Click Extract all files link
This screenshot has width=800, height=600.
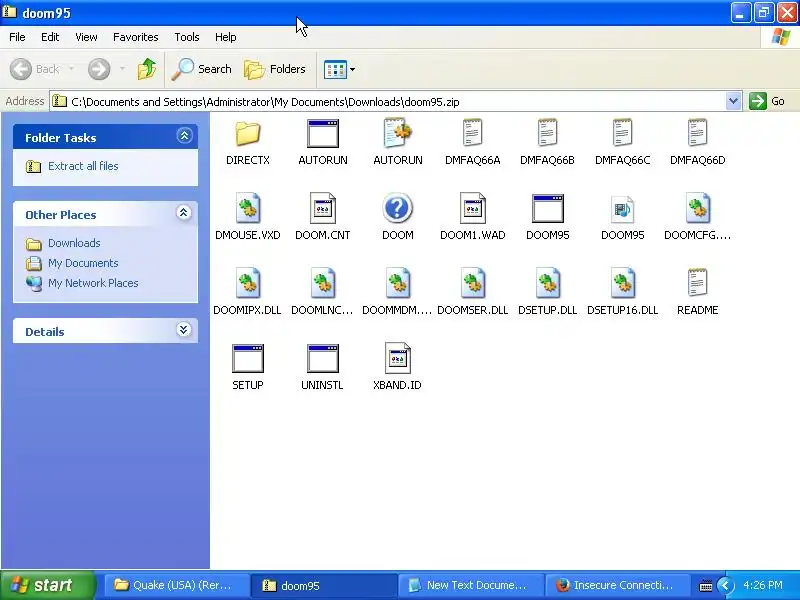[83, 166]
